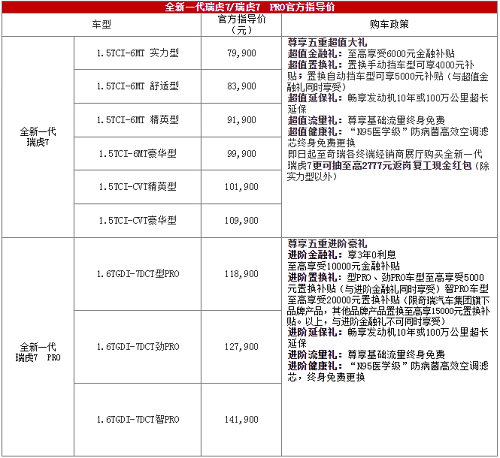Select the 车型 column header
Screen dimensions: 500x458
101,25
